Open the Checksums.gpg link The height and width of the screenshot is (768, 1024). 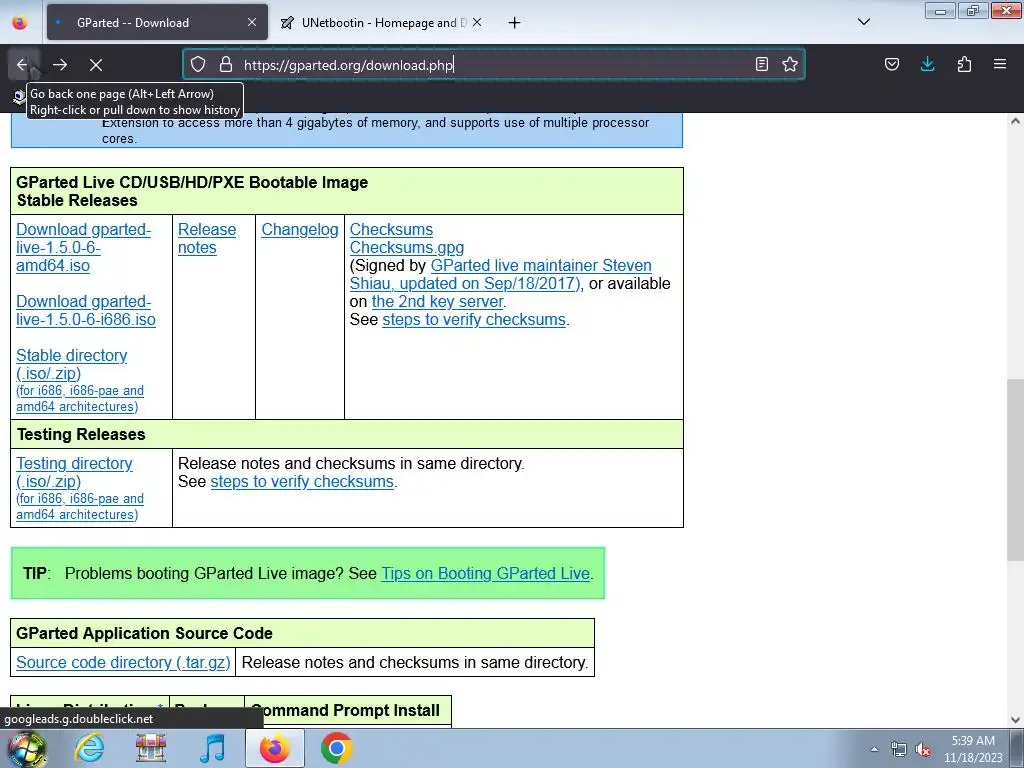pos(407,248)
